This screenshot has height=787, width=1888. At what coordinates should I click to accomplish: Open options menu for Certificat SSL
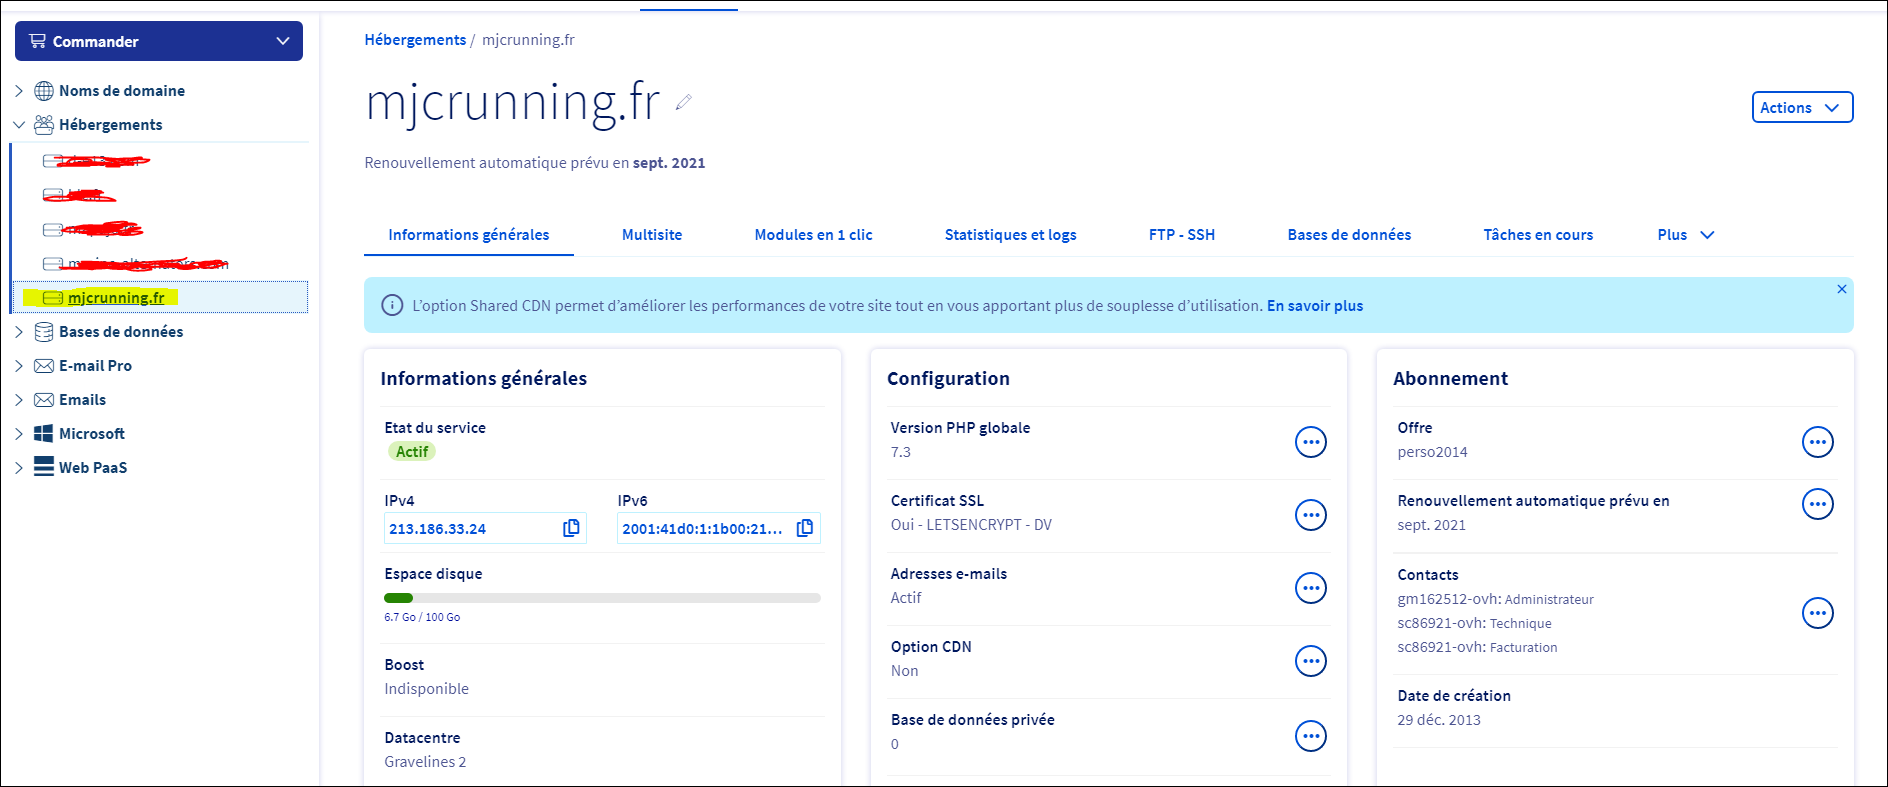(x=1310, y=515)
